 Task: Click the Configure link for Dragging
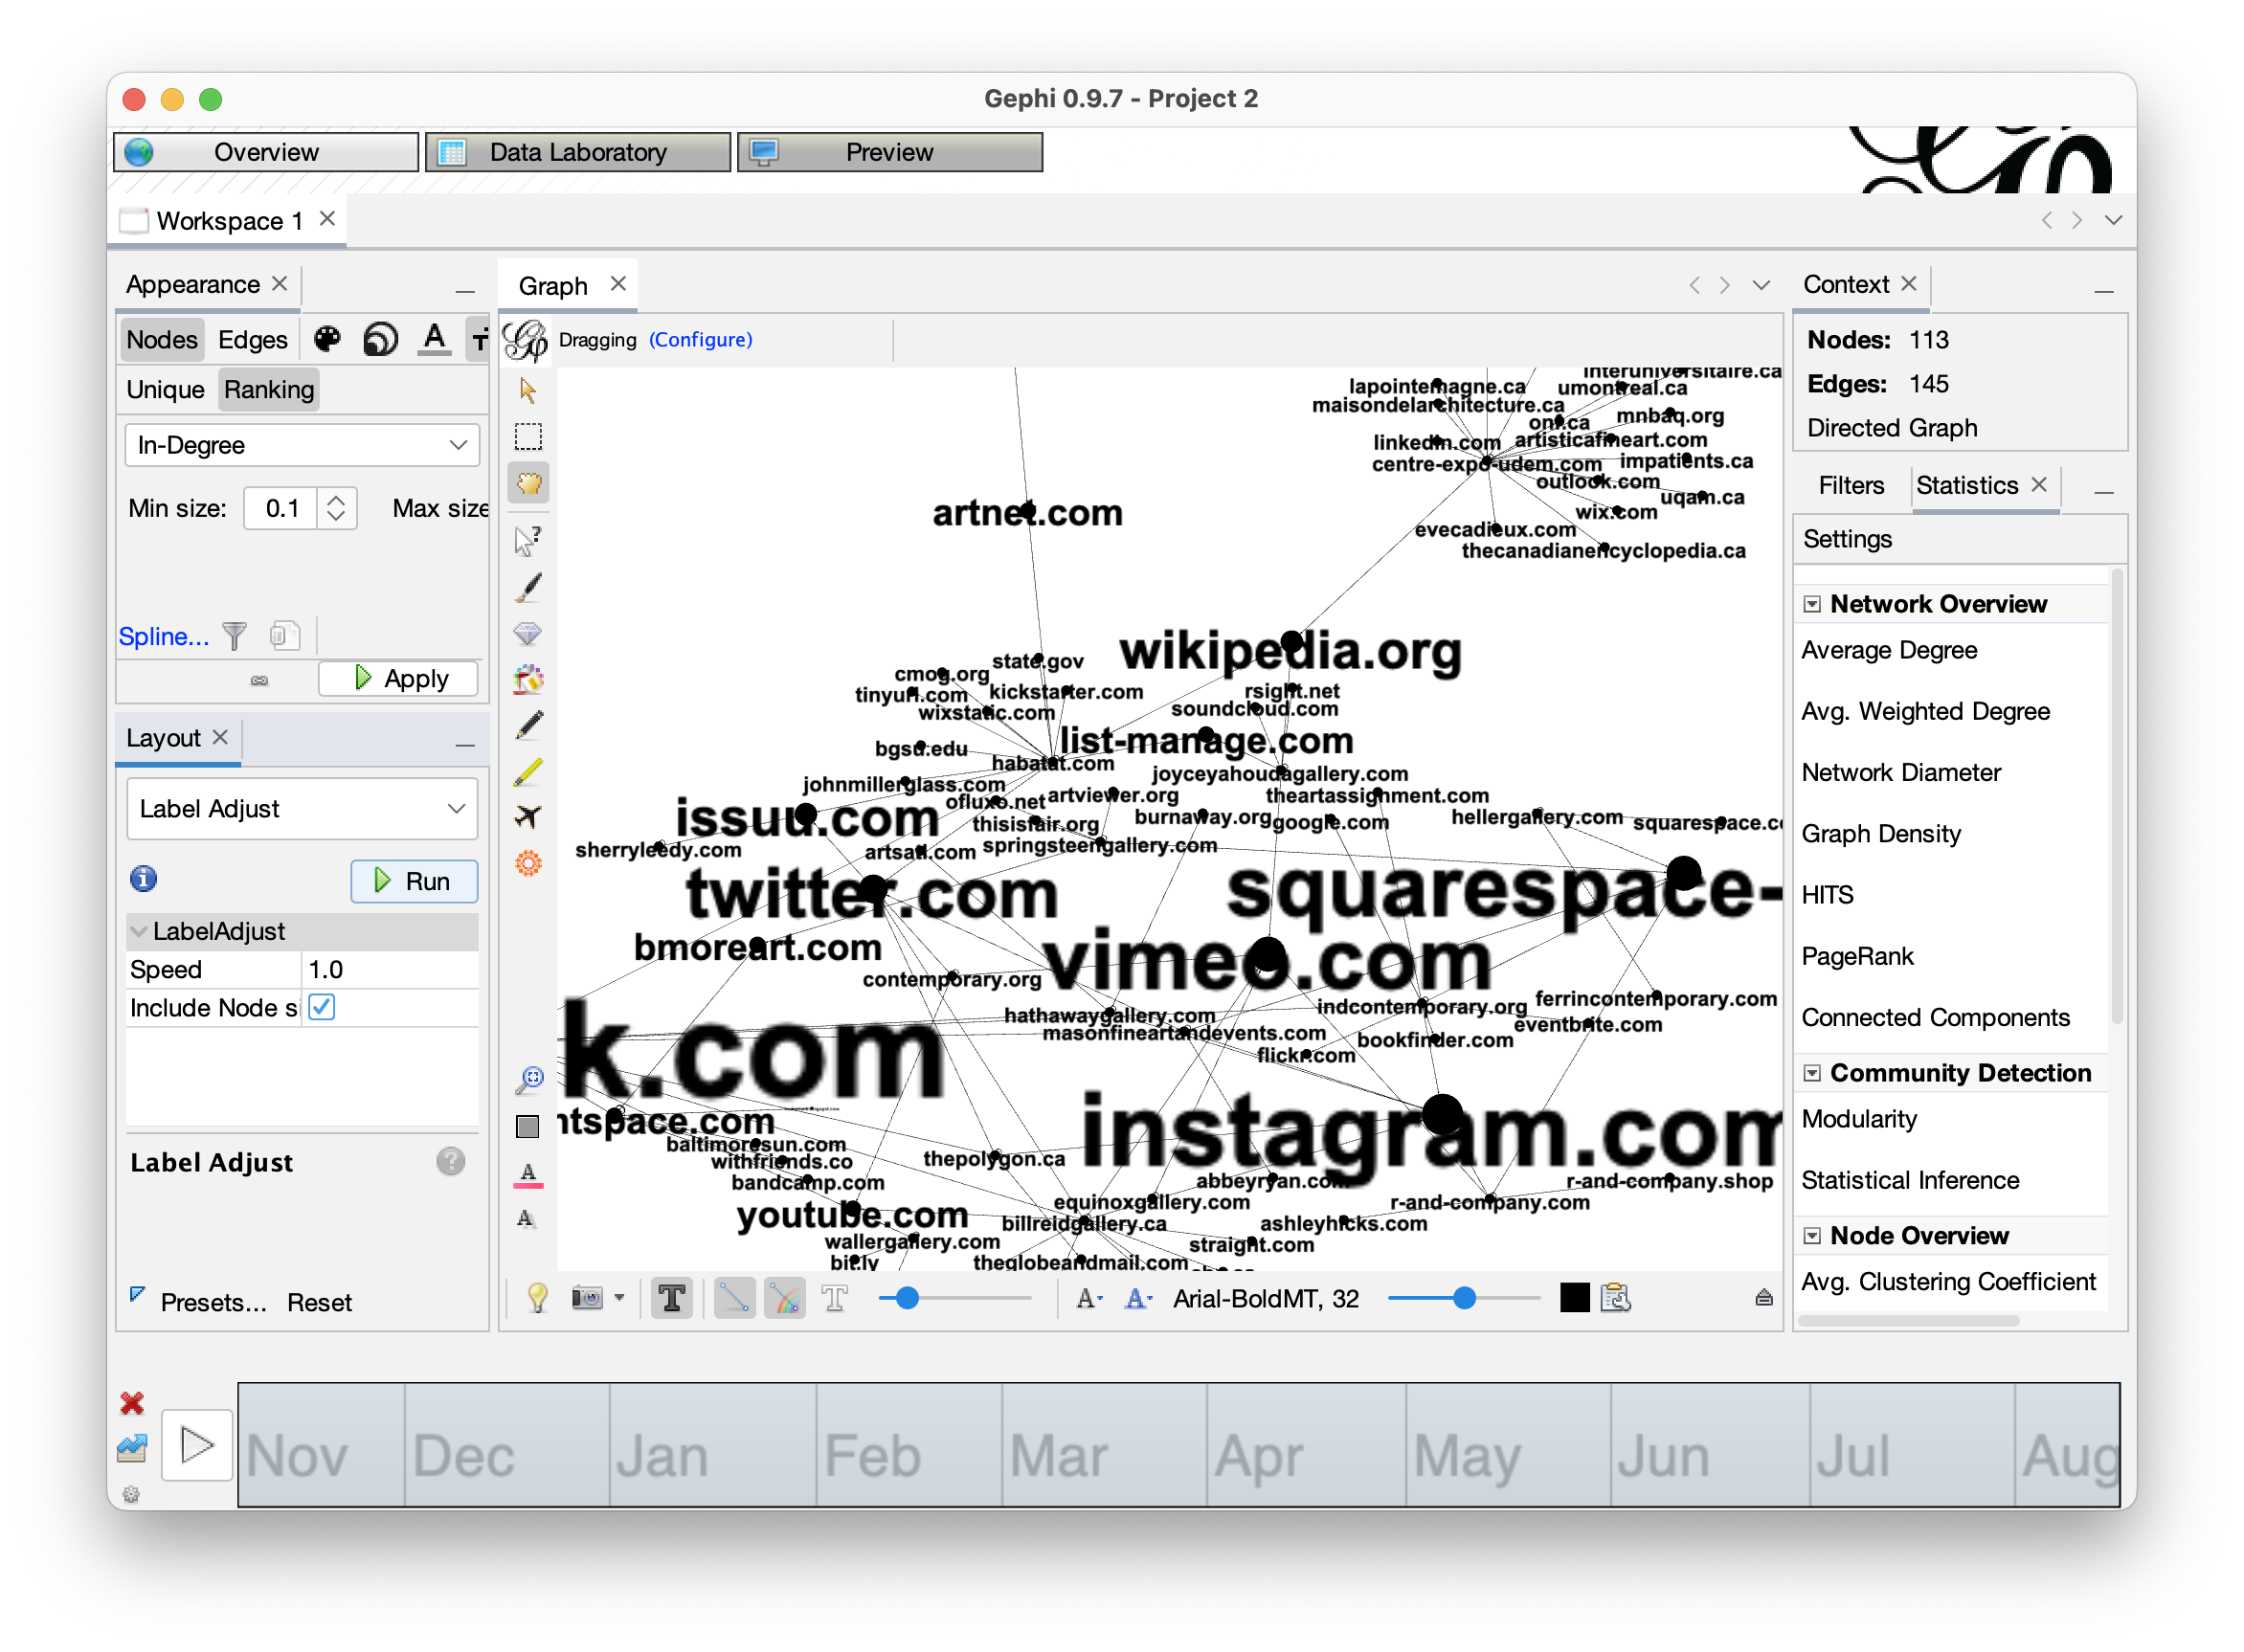pos(700,340)
